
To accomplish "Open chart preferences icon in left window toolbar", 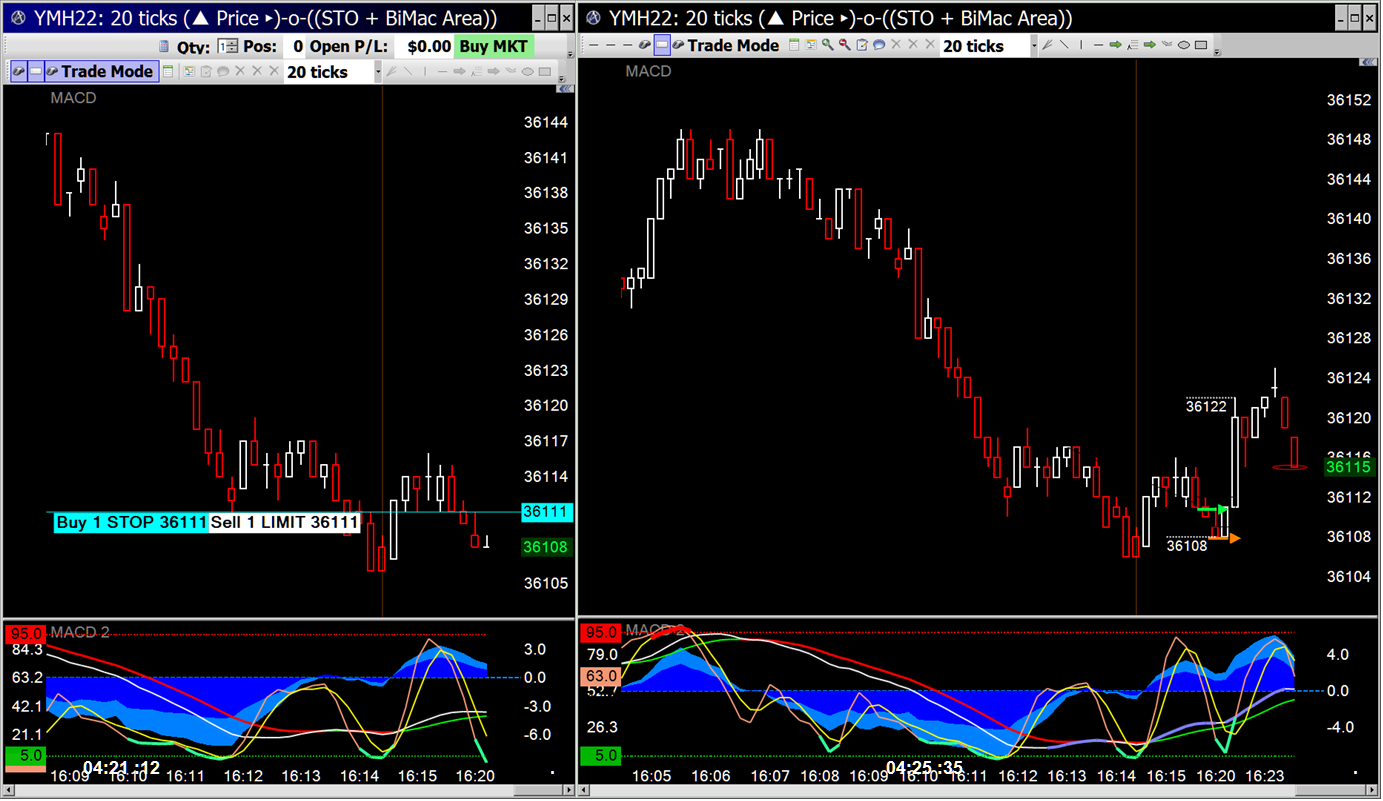I will [x=190, y=71].
